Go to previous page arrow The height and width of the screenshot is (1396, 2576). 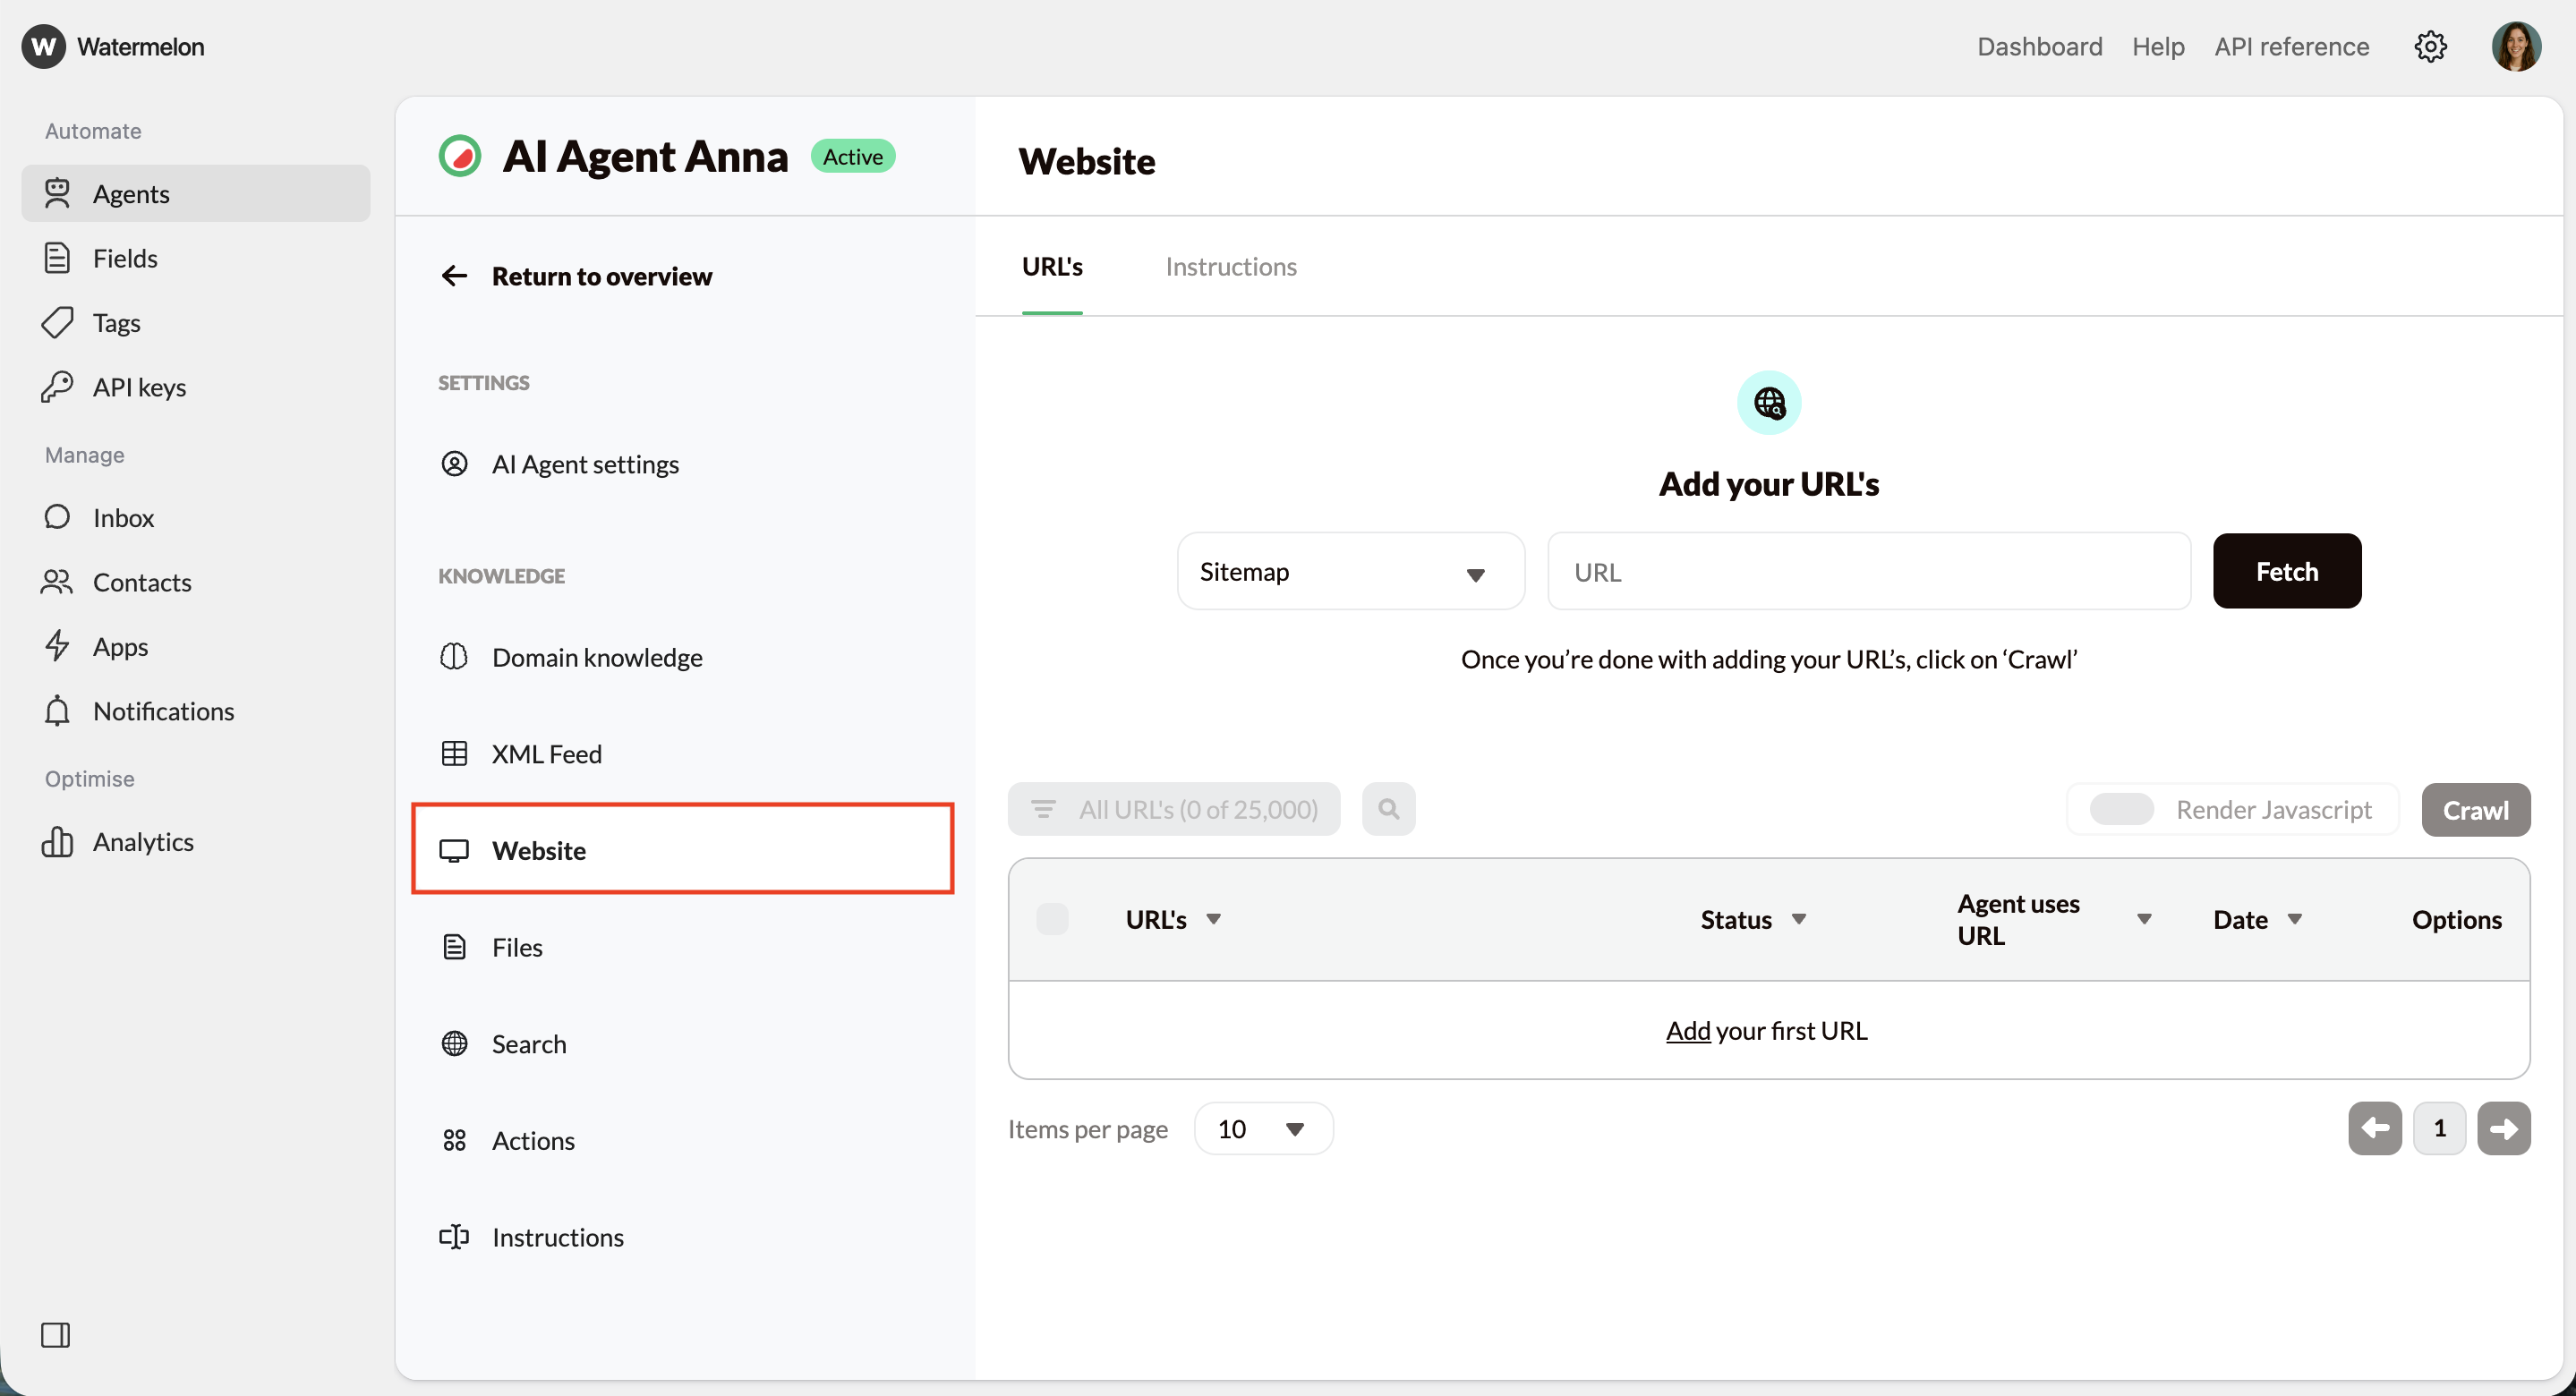tap(2374, 1128)
